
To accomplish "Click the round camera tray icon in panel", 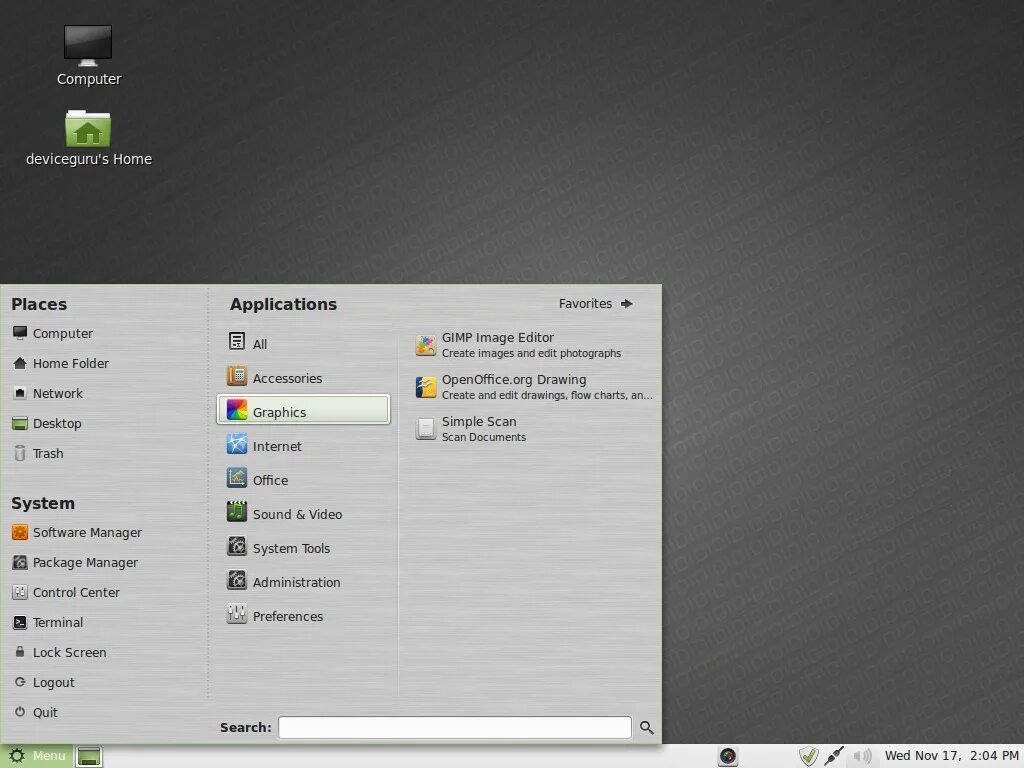I will click(x=728, y=756).
